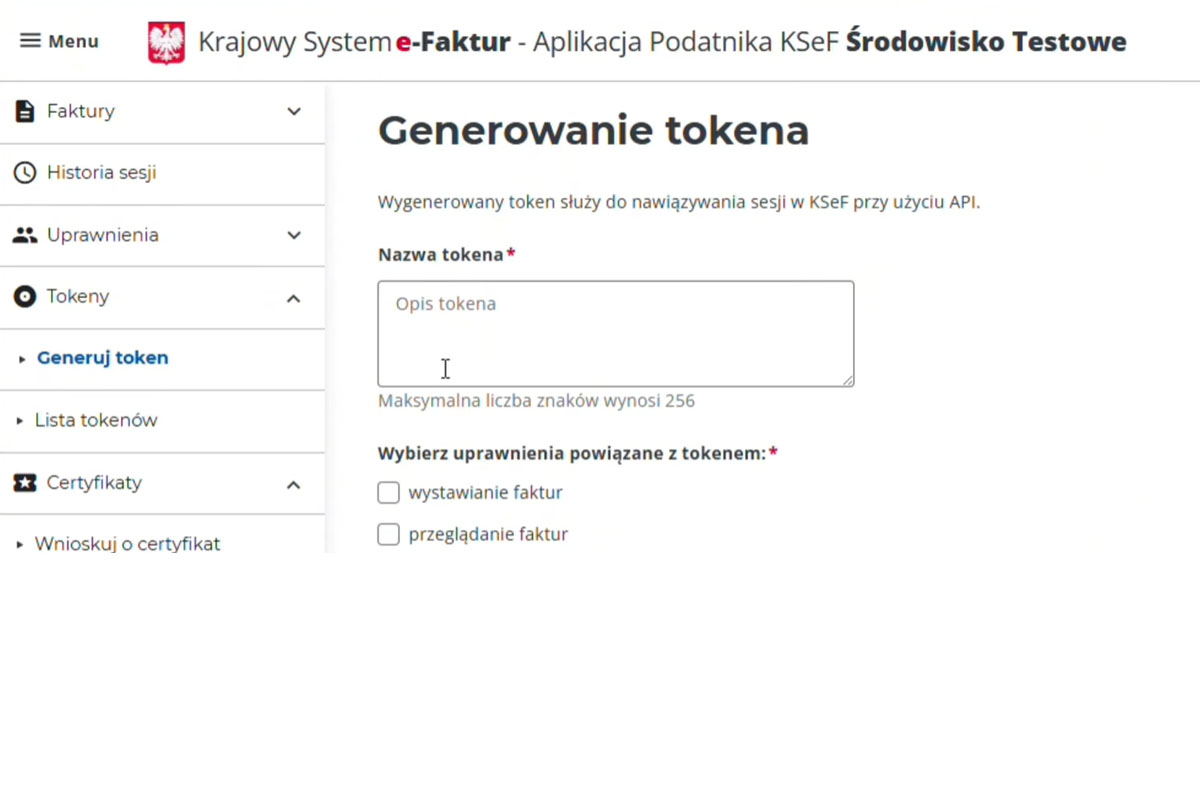Collapse the Tokeny section chevron
Viewport: 1200px width, 800px height.
click(294, 298)
